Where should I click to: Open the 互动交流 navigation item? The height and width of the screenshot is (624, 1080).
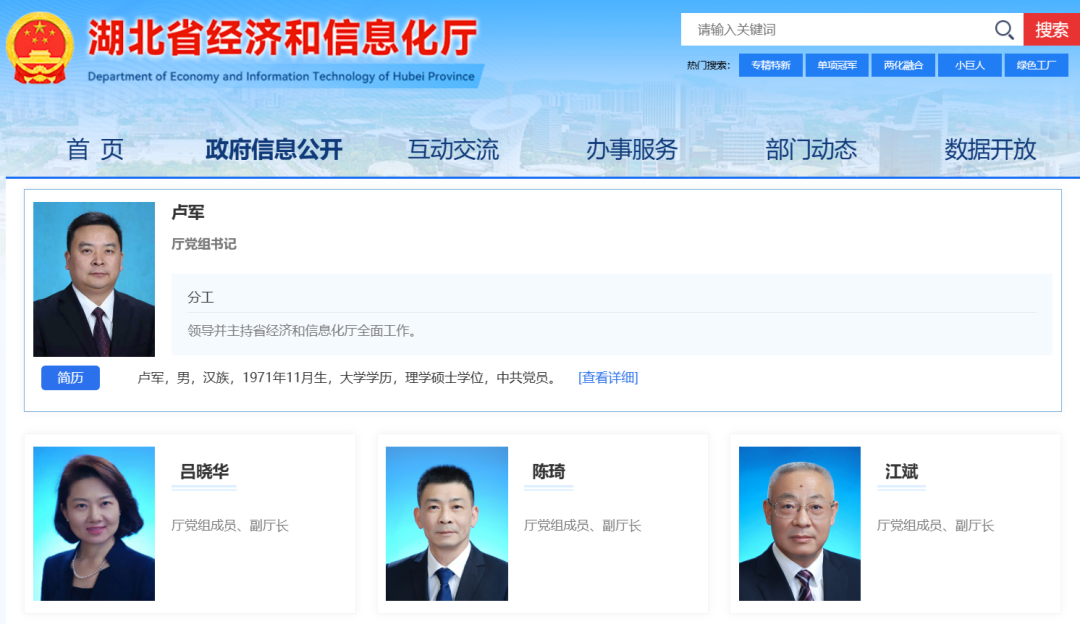pyautogui.click(x=453, y=150)
